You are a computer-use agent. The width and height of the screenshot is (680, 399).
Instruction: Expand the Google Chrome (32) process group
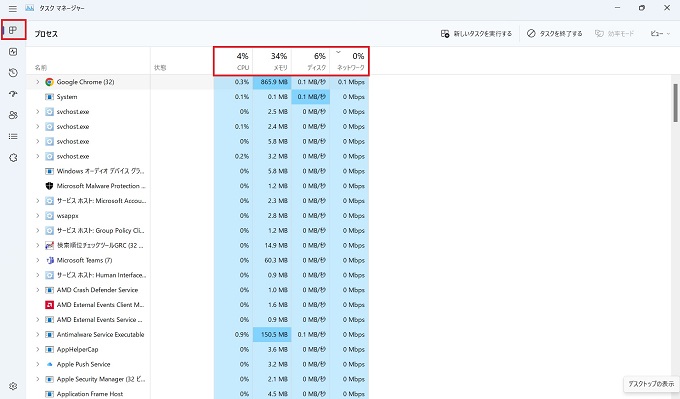[37, 82]
